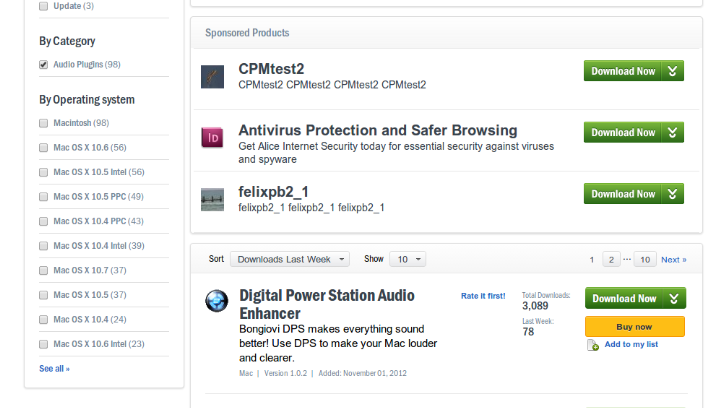Click the CPMtest2 Download Now arrow icon
726x408 pixels.
click(673, 71)
